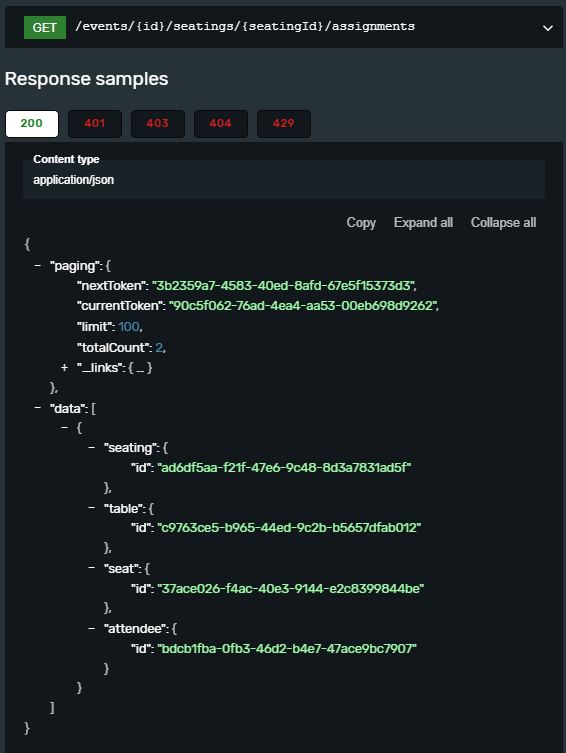
Task: Expand the GET assignments endpoint chevron
Action: pos(547,28)
